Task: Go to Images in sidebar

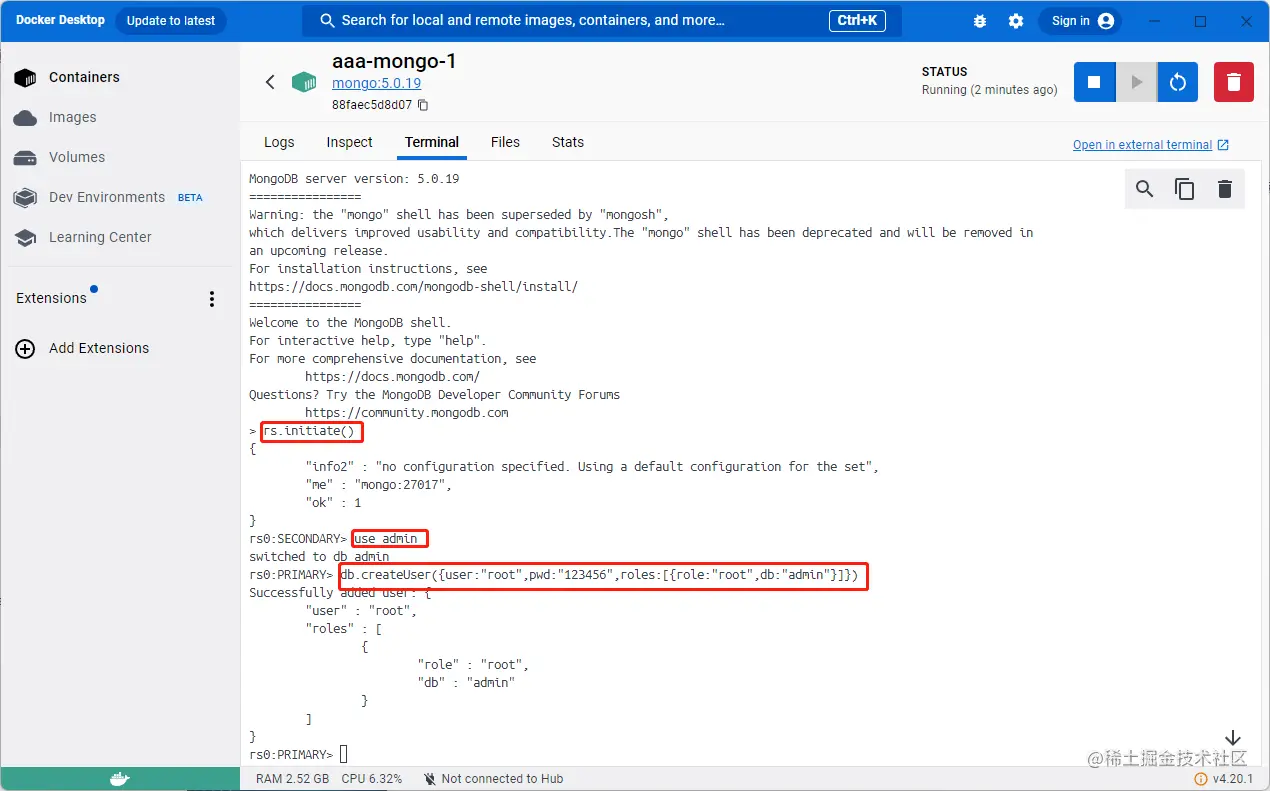Action: [73, 117]
